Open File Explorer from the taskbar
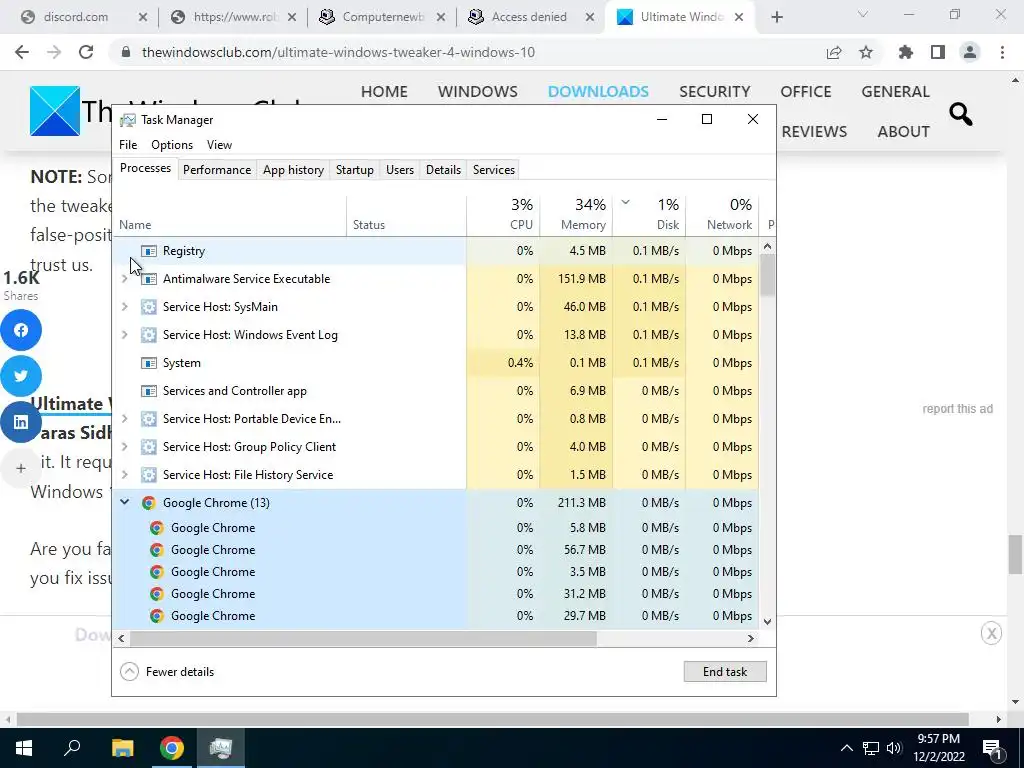Image resolution: width=1024 pixels, height=768 pixels. click(122, 748)
